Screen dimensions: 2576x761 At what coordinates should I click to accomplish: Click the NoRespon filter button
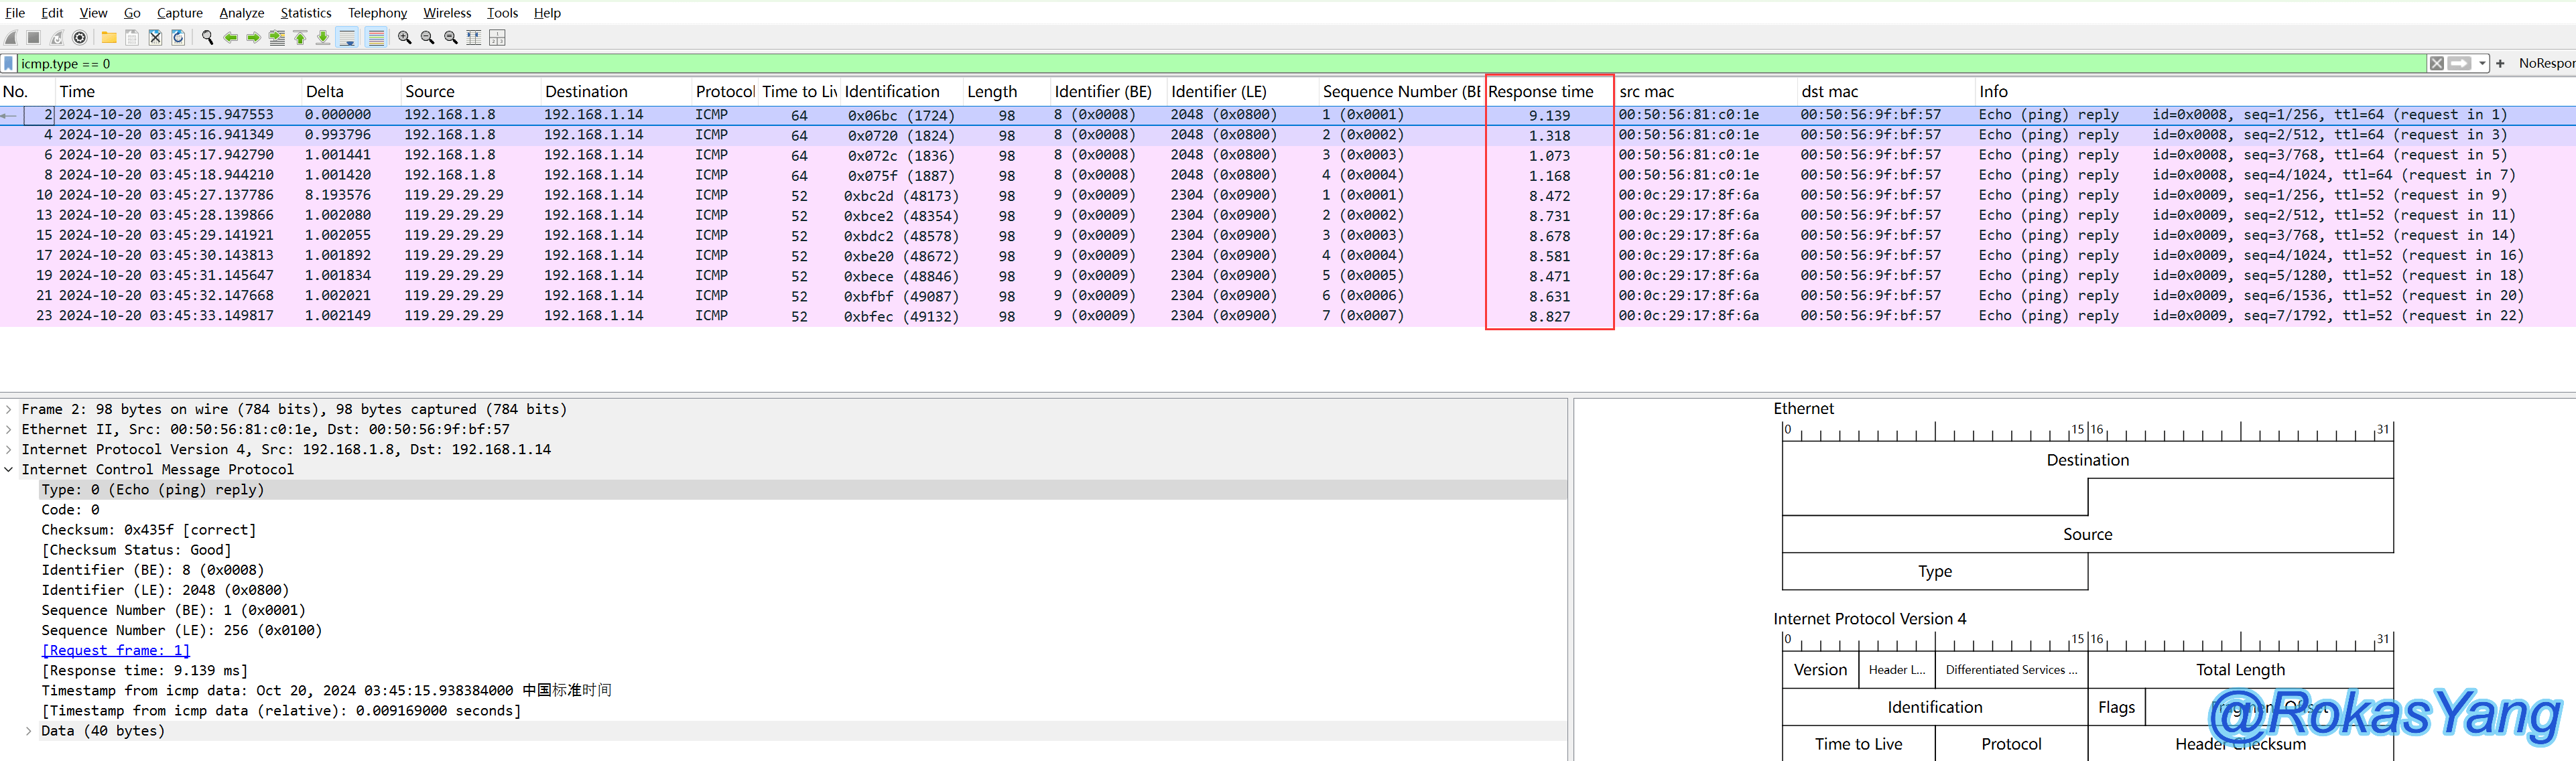pos(2546,63)
